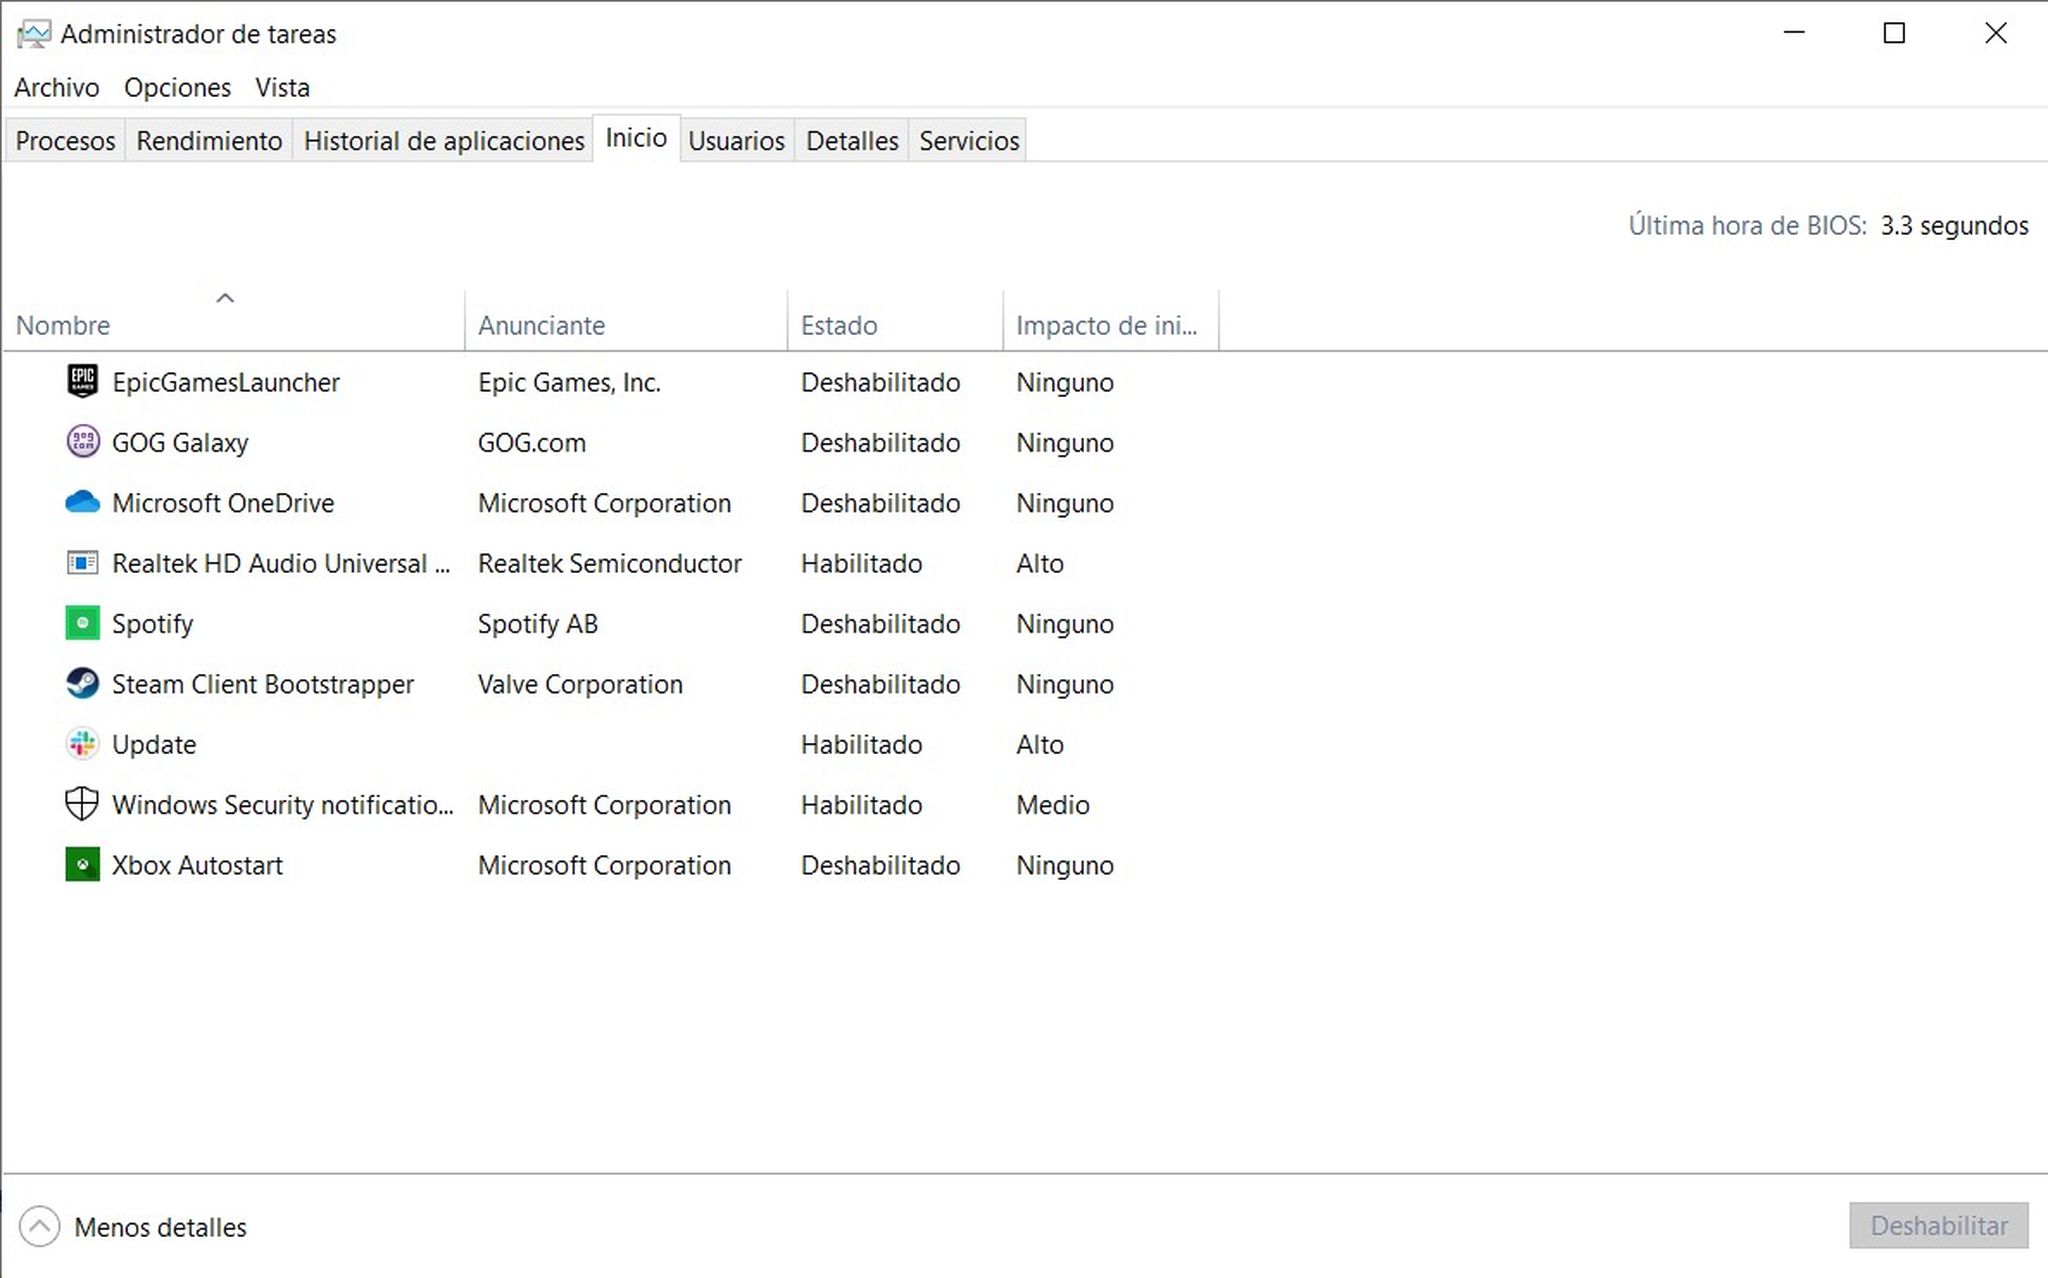The width and height of the screenshot is (2048, 1278).
Task: Open the Servicios tab
Action: pos(967,140)
